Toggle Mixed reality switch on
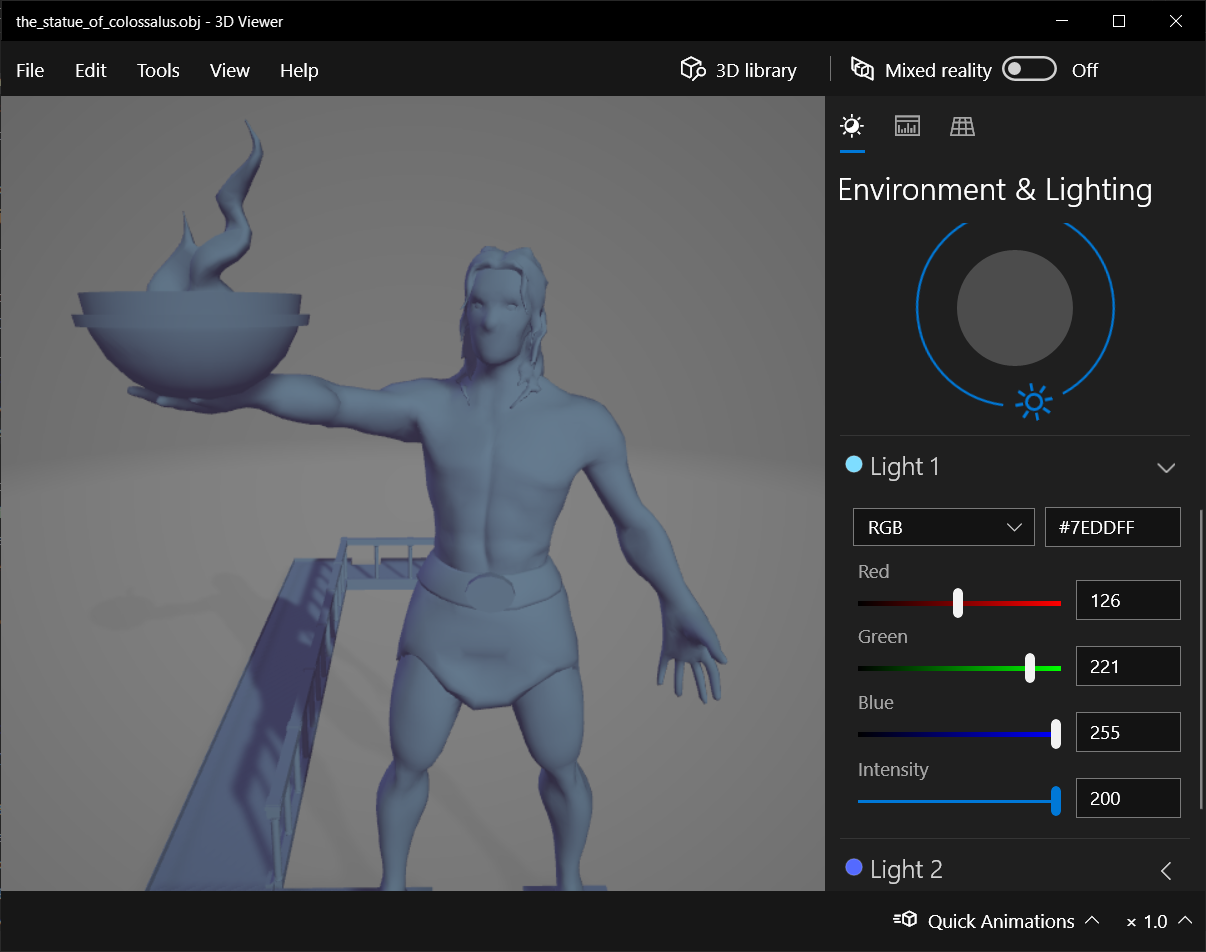Screen dimensions: 1206x952 click(x=1029, y=69)
